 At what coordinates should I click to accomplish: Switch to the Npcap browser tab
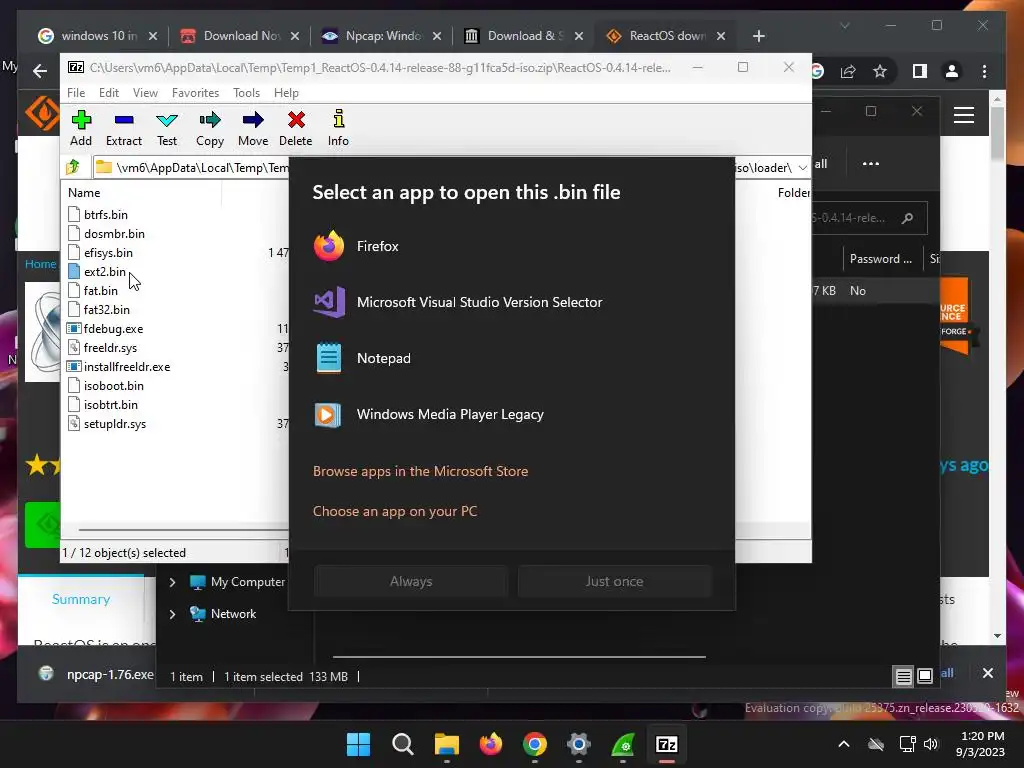click(x=381, y=36)
